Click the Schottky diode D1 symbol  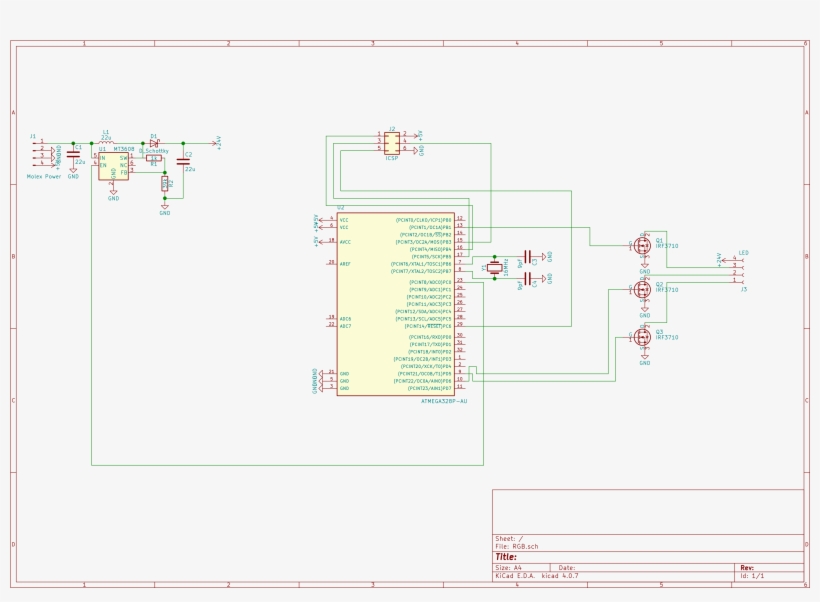[x=154, y=143]
